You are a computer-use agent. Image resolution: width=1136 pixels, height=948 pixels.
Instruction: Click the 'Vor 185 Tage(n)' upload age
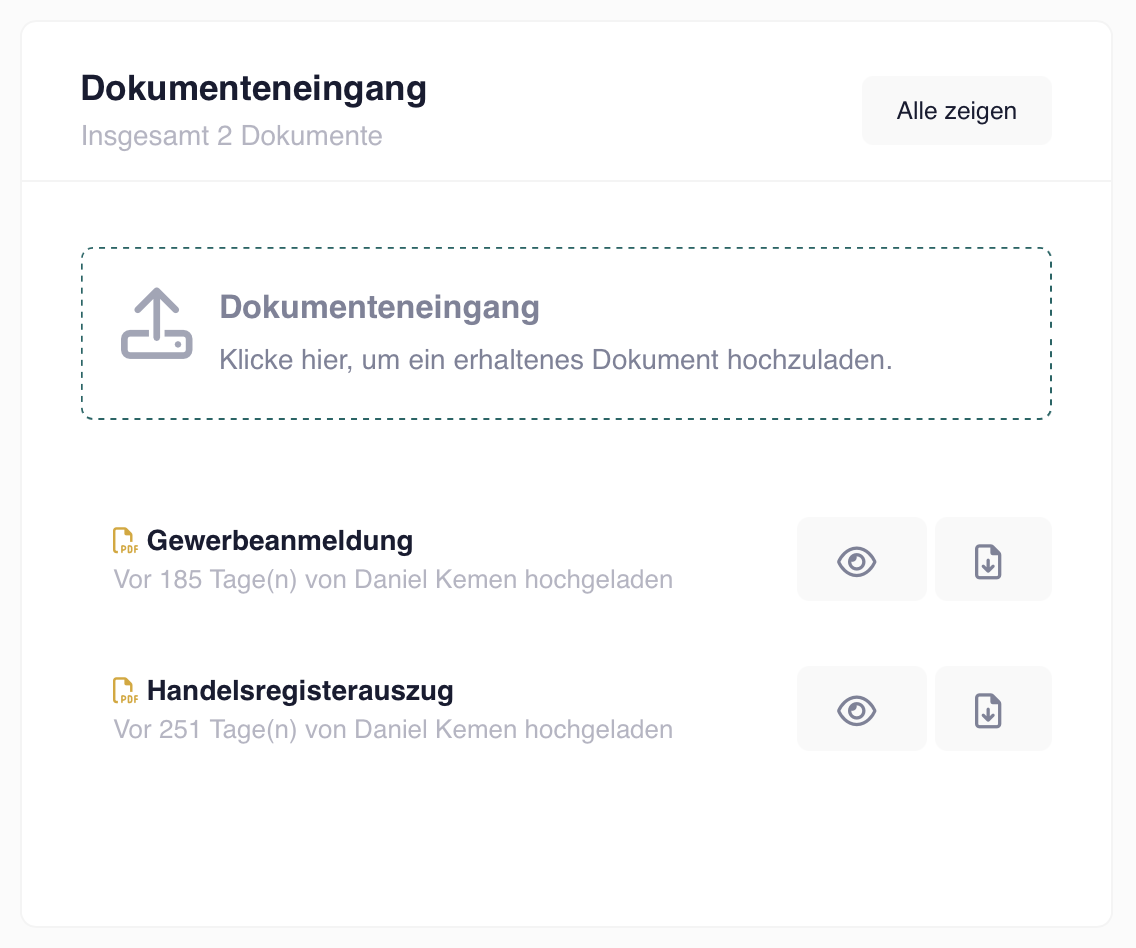(x=206, y=580)
